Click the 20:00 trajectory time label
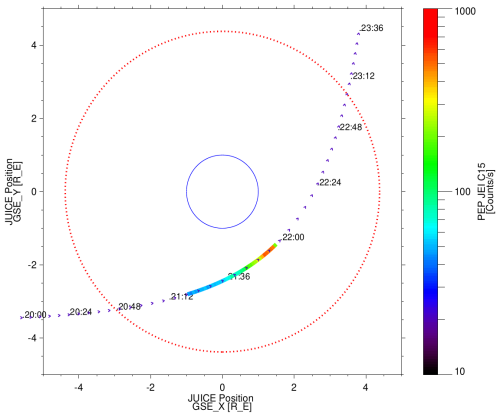Screen dimensions: 500x417 [35, 315]
